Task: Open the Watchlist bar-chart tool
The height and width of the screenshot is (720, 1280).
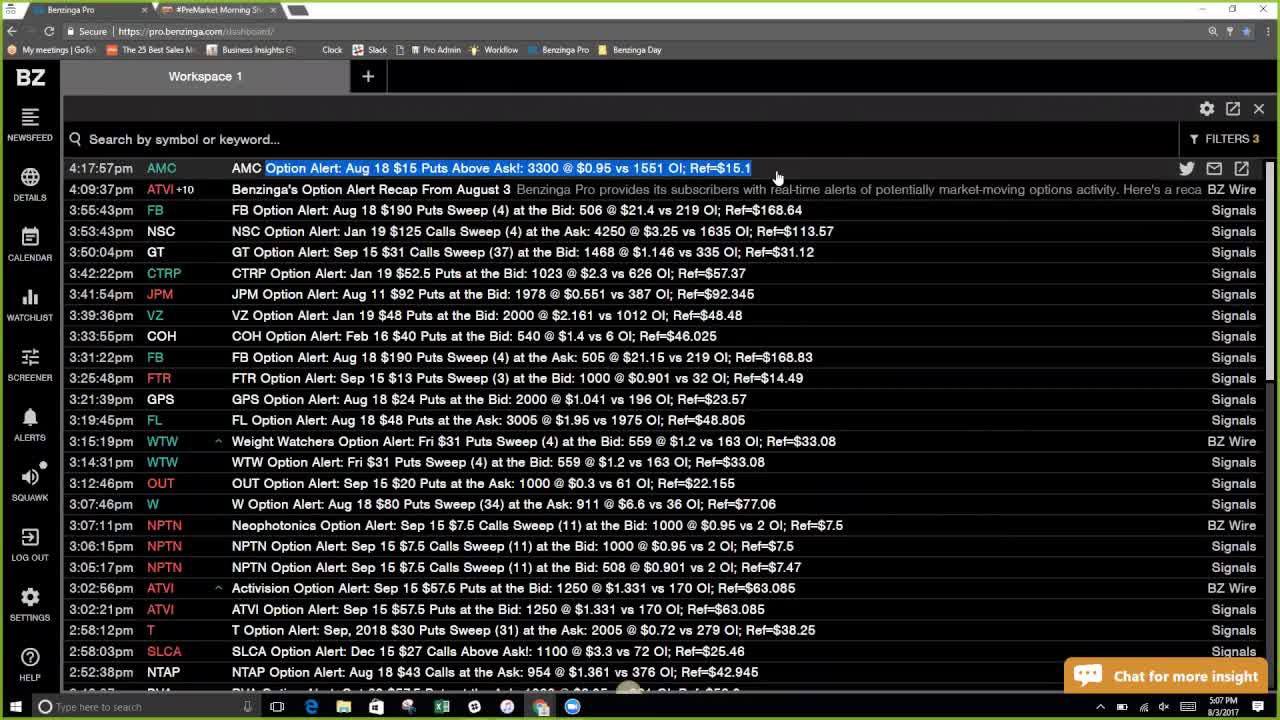Action: (x=30, y=305)
